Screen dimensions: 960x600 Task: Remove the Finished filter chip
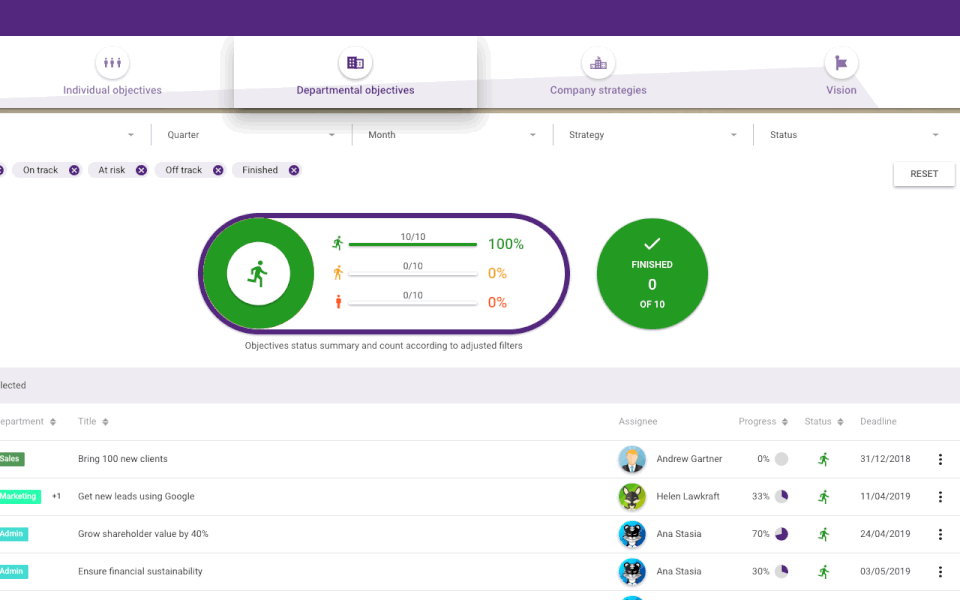click(x=294, y=170)
